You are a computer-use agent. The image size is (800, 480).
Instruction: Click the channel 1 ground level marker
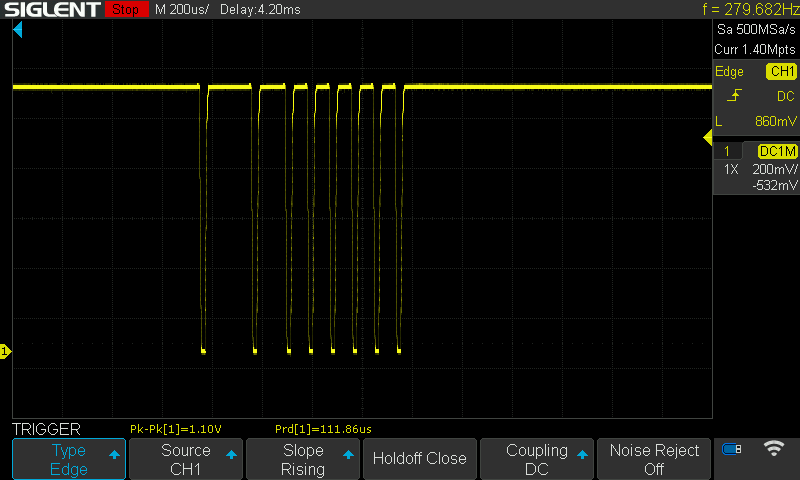[x=5, y=351]
